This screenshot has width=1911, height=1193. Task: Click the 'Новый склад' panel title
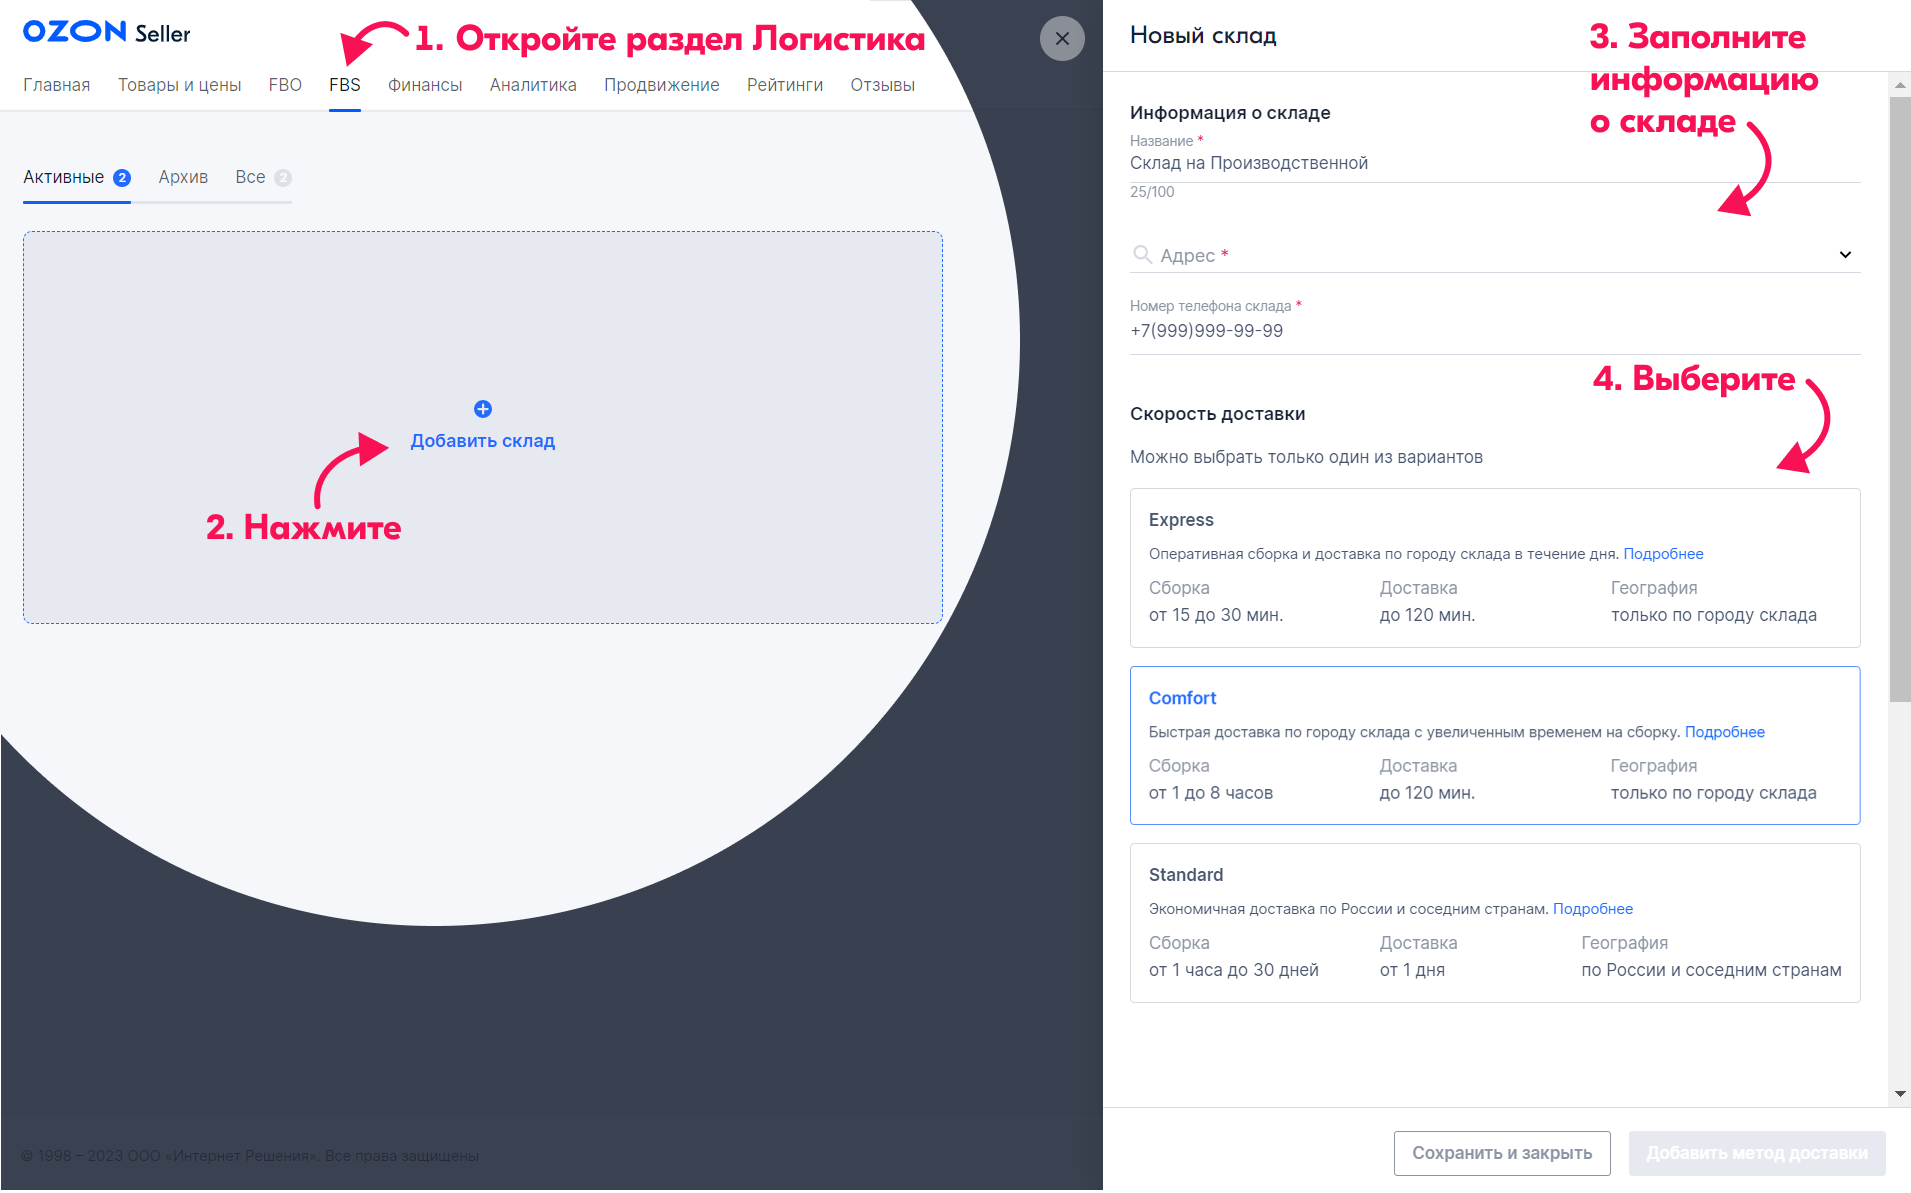(x=1203, y=36)
